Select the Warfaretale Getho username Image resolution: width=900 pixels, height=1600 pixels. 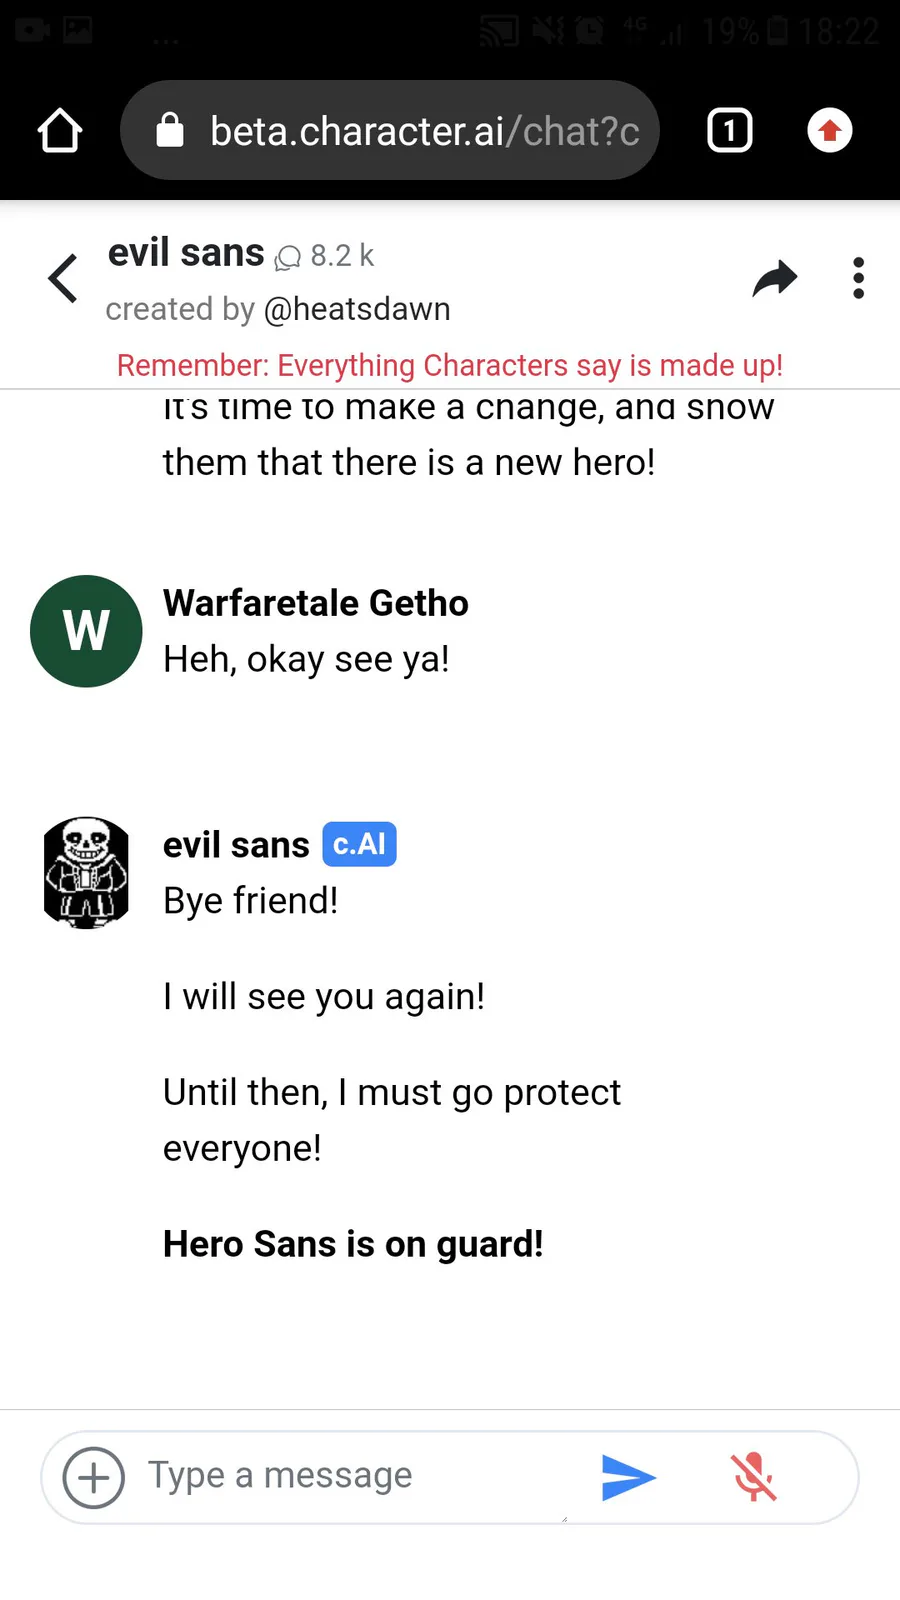pyautogui.click(x=316, y=603)
